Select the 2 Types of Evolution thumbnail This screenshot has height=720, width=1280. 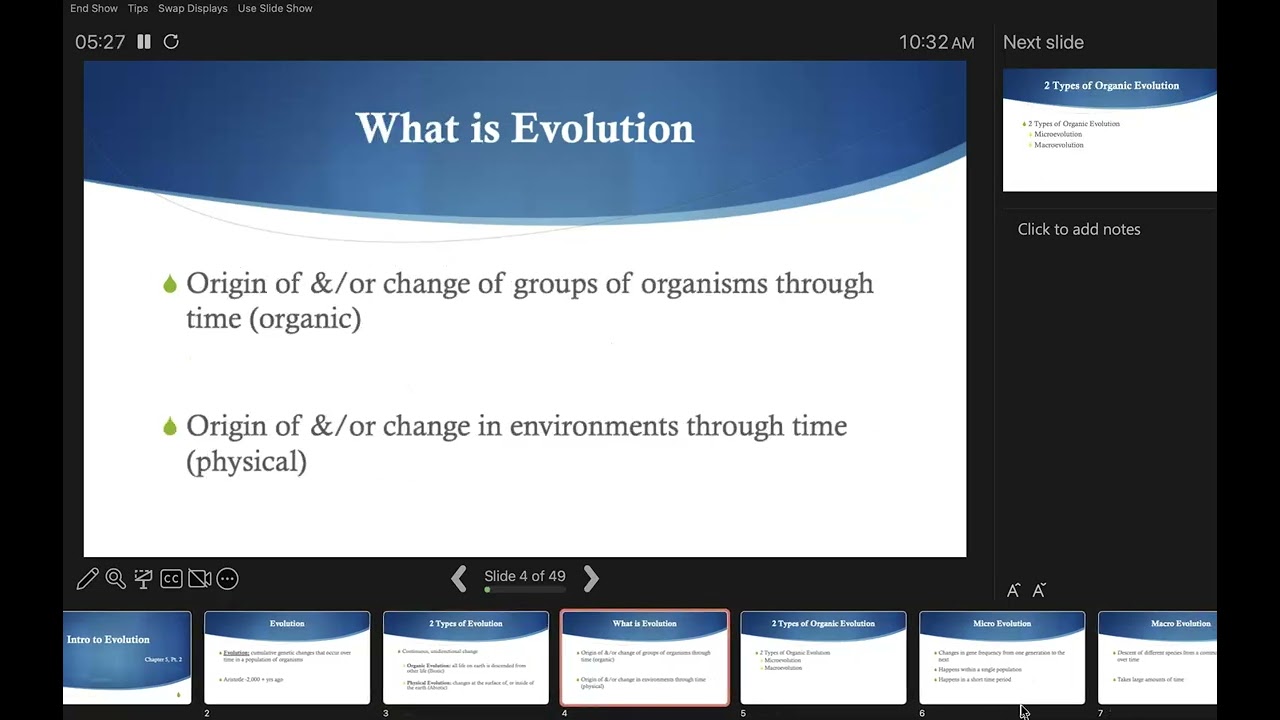click(x=466, y=658)
